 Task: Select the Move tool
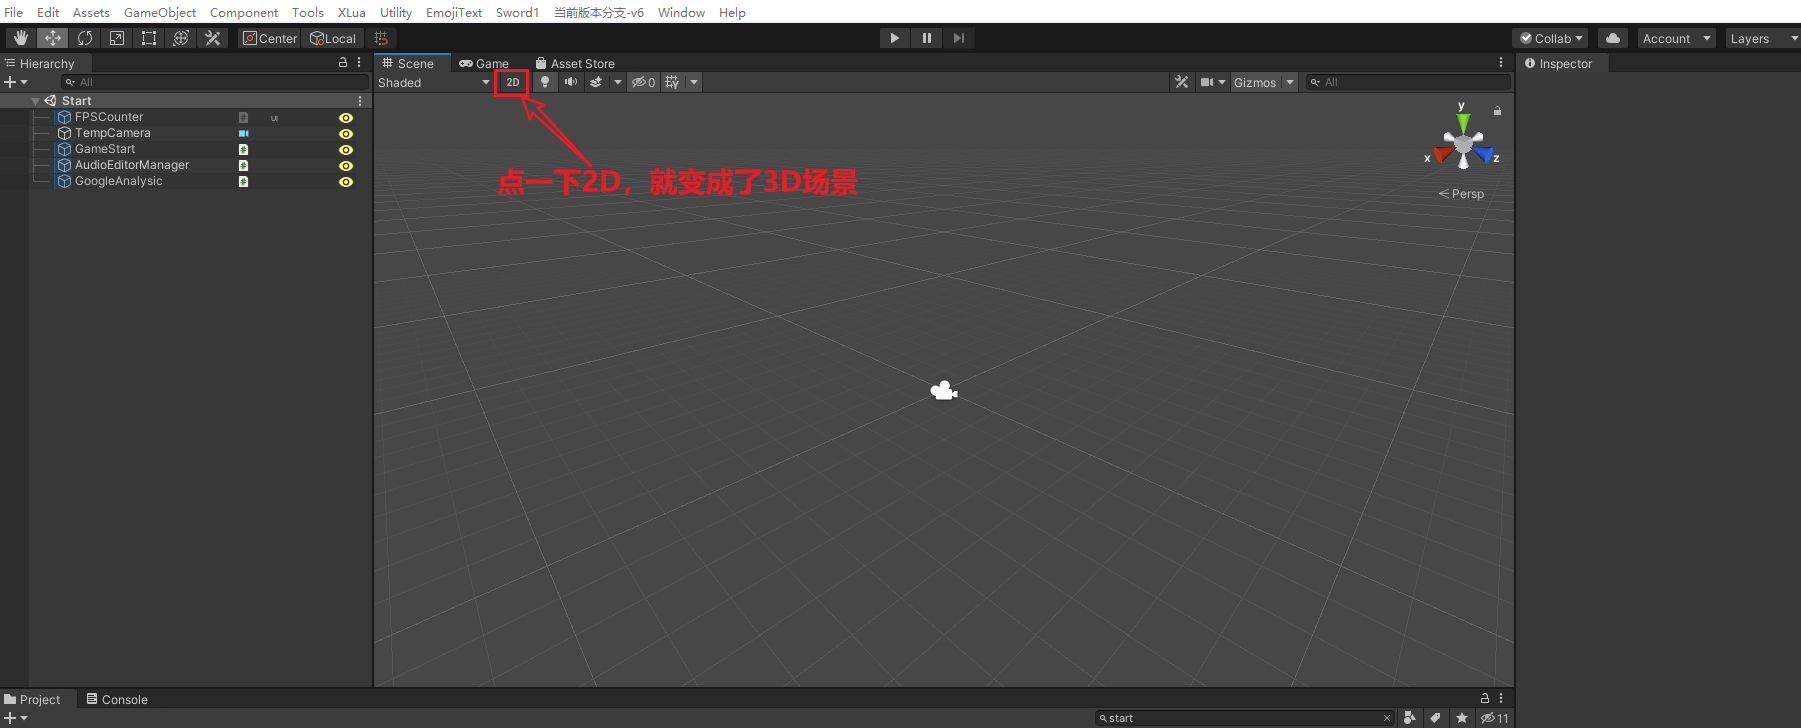tap(52, 38)
